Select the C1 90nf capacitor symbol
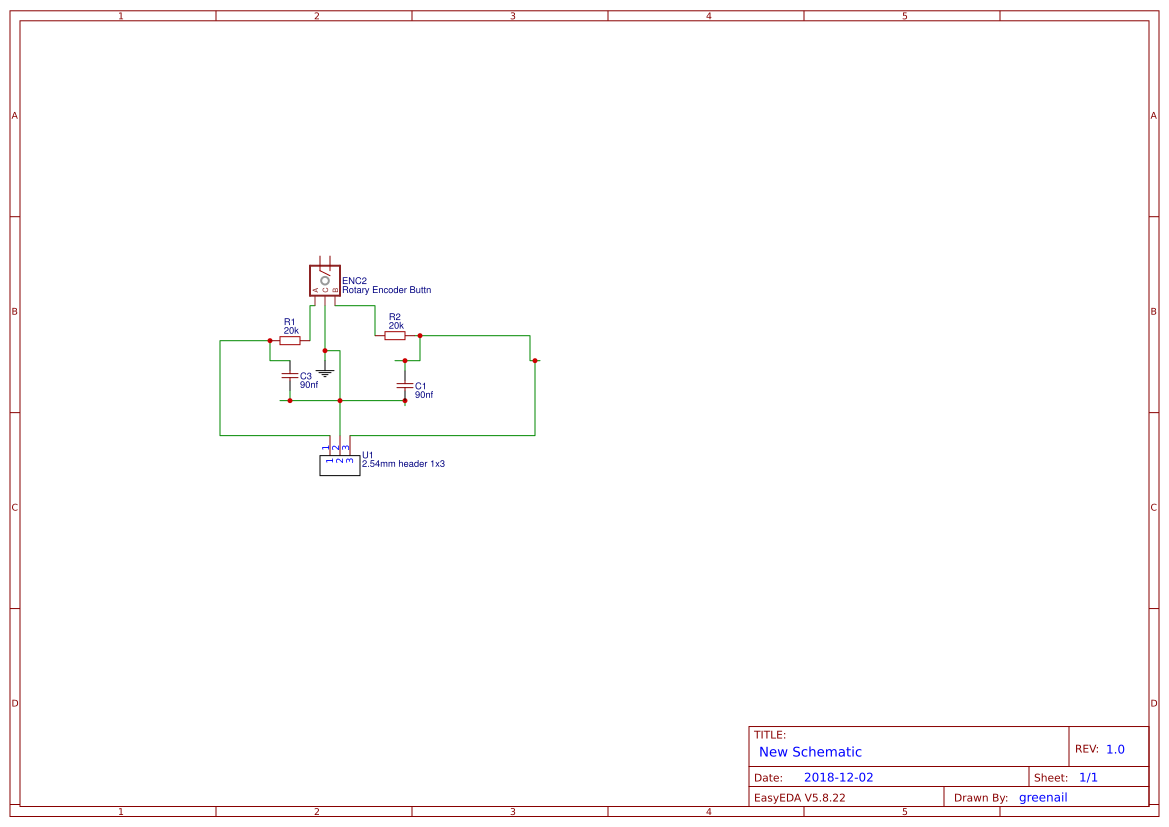The width and height of the screenshot is (1169, 827). 404,385
